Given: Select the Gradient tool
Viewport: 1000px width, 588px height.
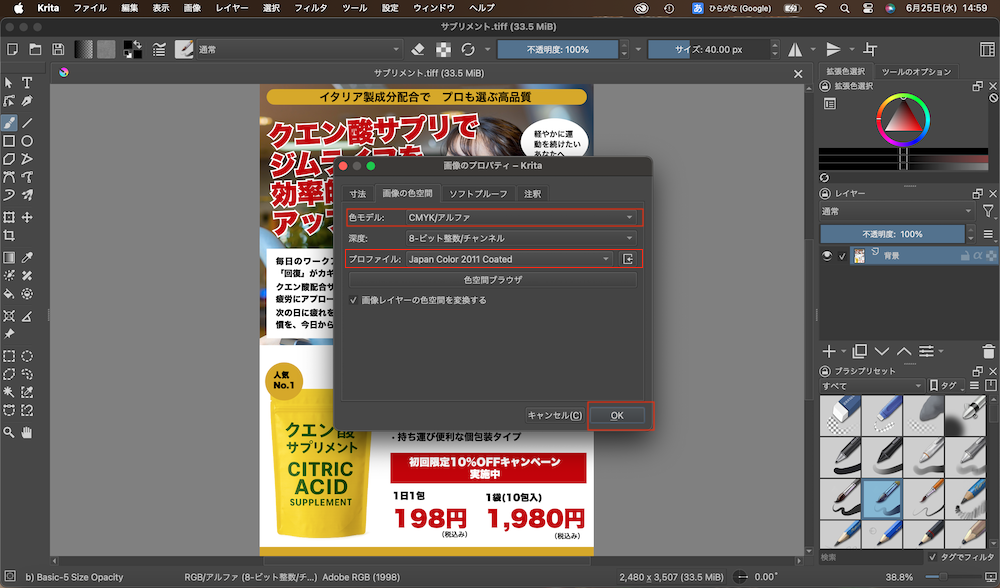Looking at the screenshot, I should click(x=9, y=258).
